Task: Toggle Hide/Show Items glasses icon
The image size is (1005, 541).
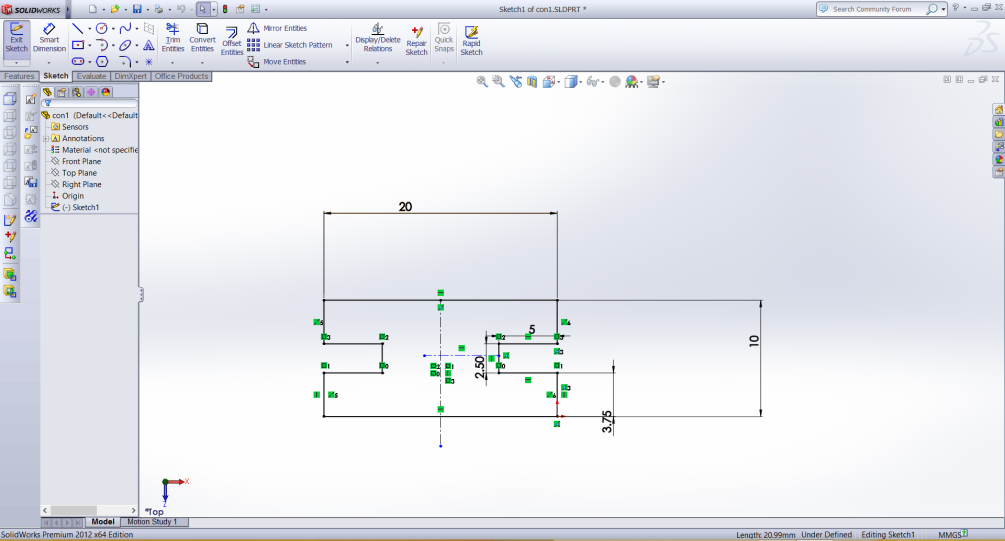Action: [594, 81]
